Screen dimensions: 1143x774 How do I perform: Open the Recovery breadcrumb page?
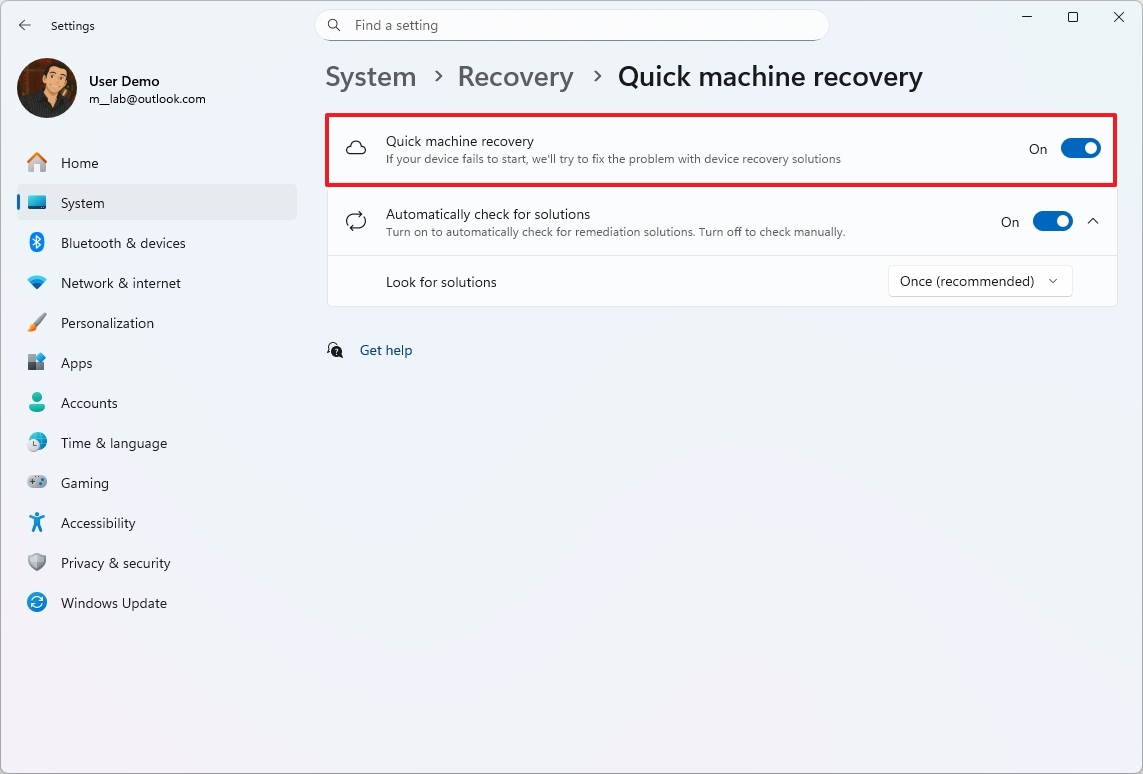(515, 76)
